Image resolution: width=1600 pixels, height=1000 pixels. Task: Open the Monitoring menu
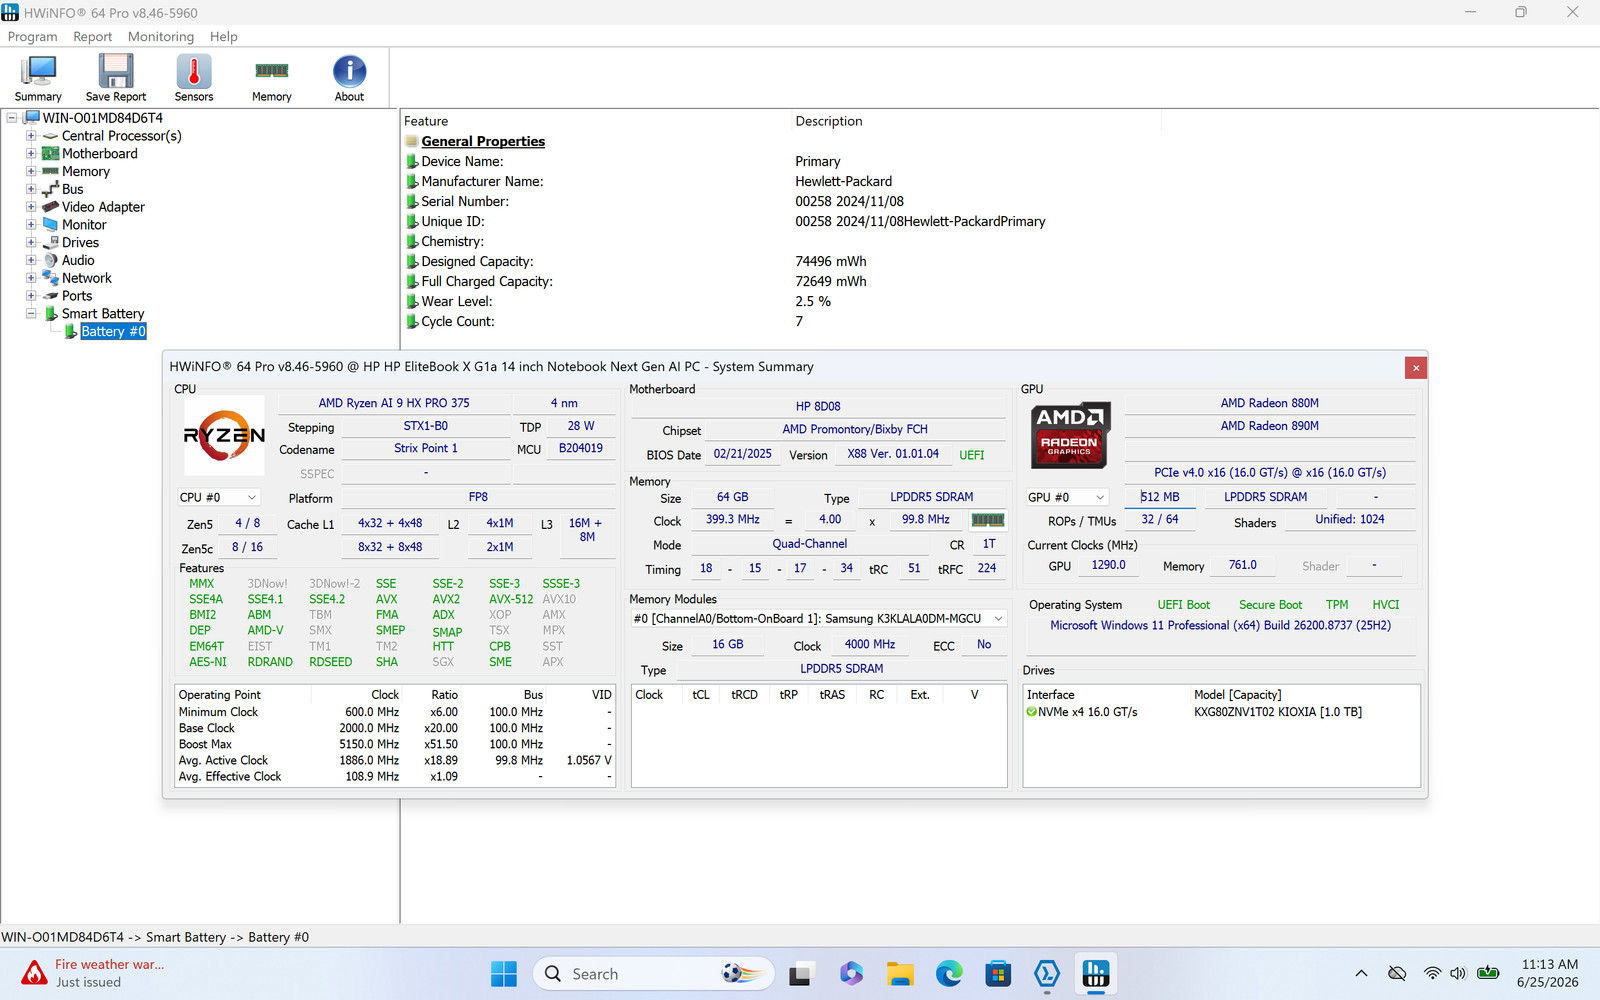tap(161, 37)
